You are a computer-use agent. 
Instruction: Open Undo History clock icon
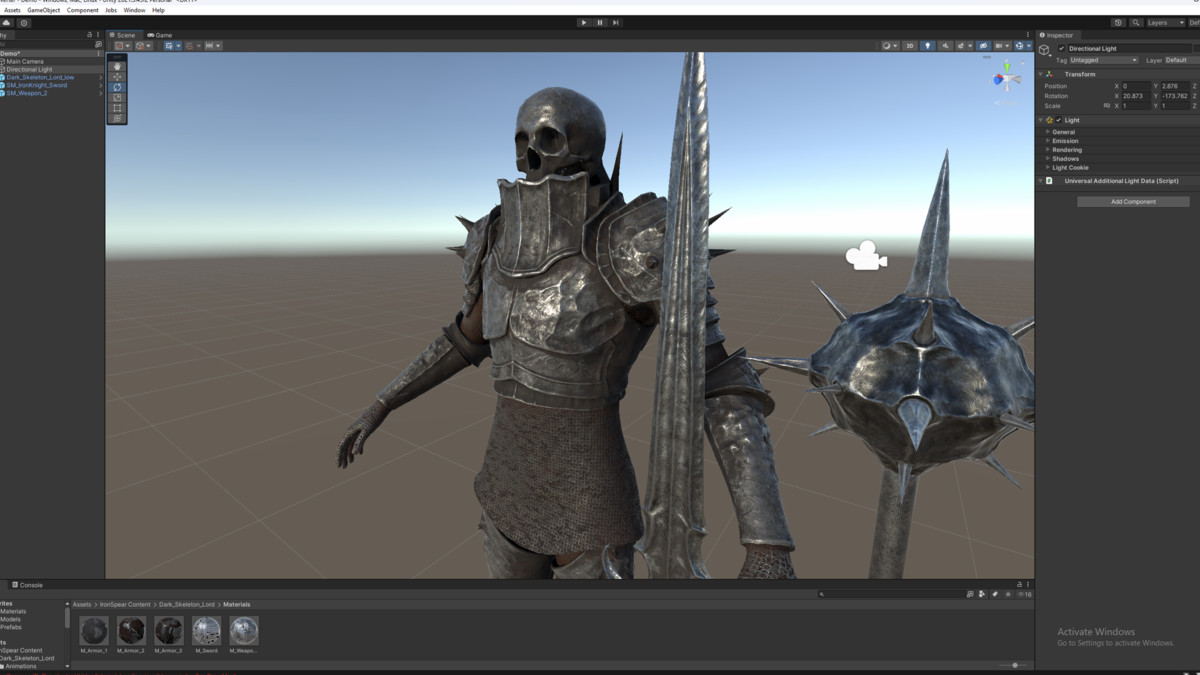(x=1119, y=22)
